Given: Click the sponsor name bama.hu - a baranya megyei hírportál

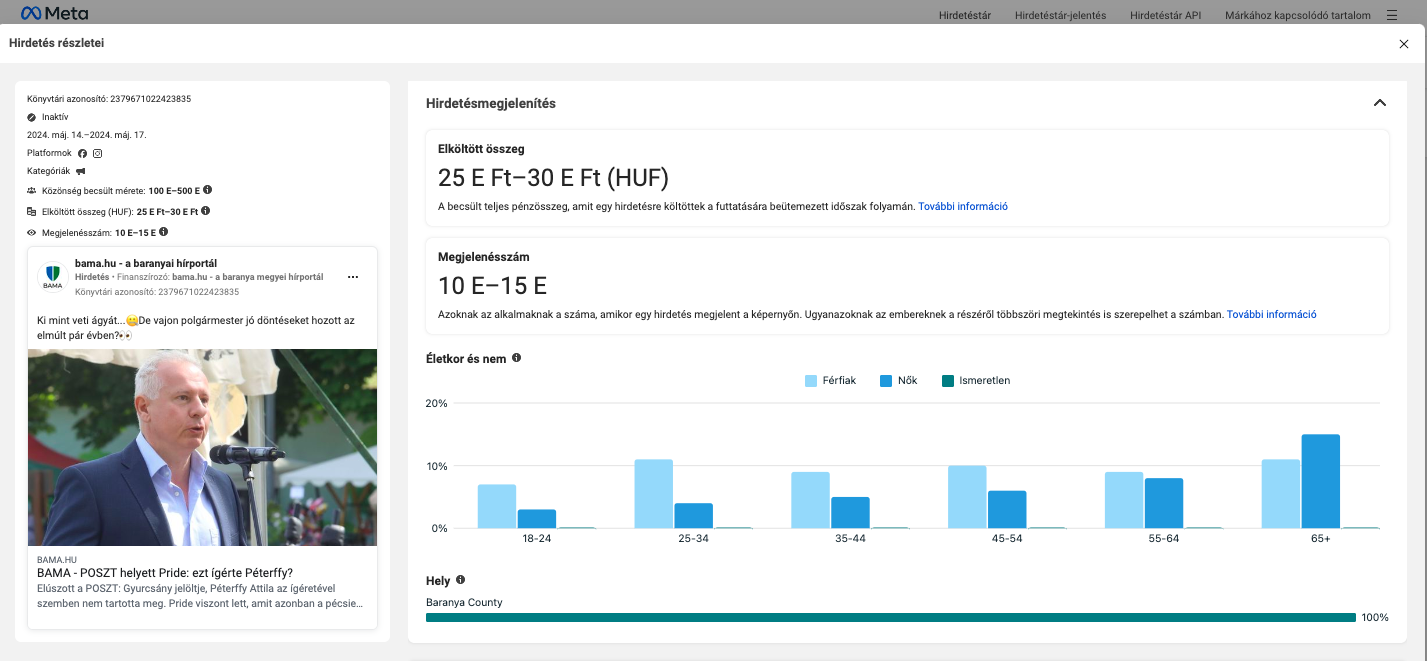Looking at the screenshot, I should click(247, 277).
